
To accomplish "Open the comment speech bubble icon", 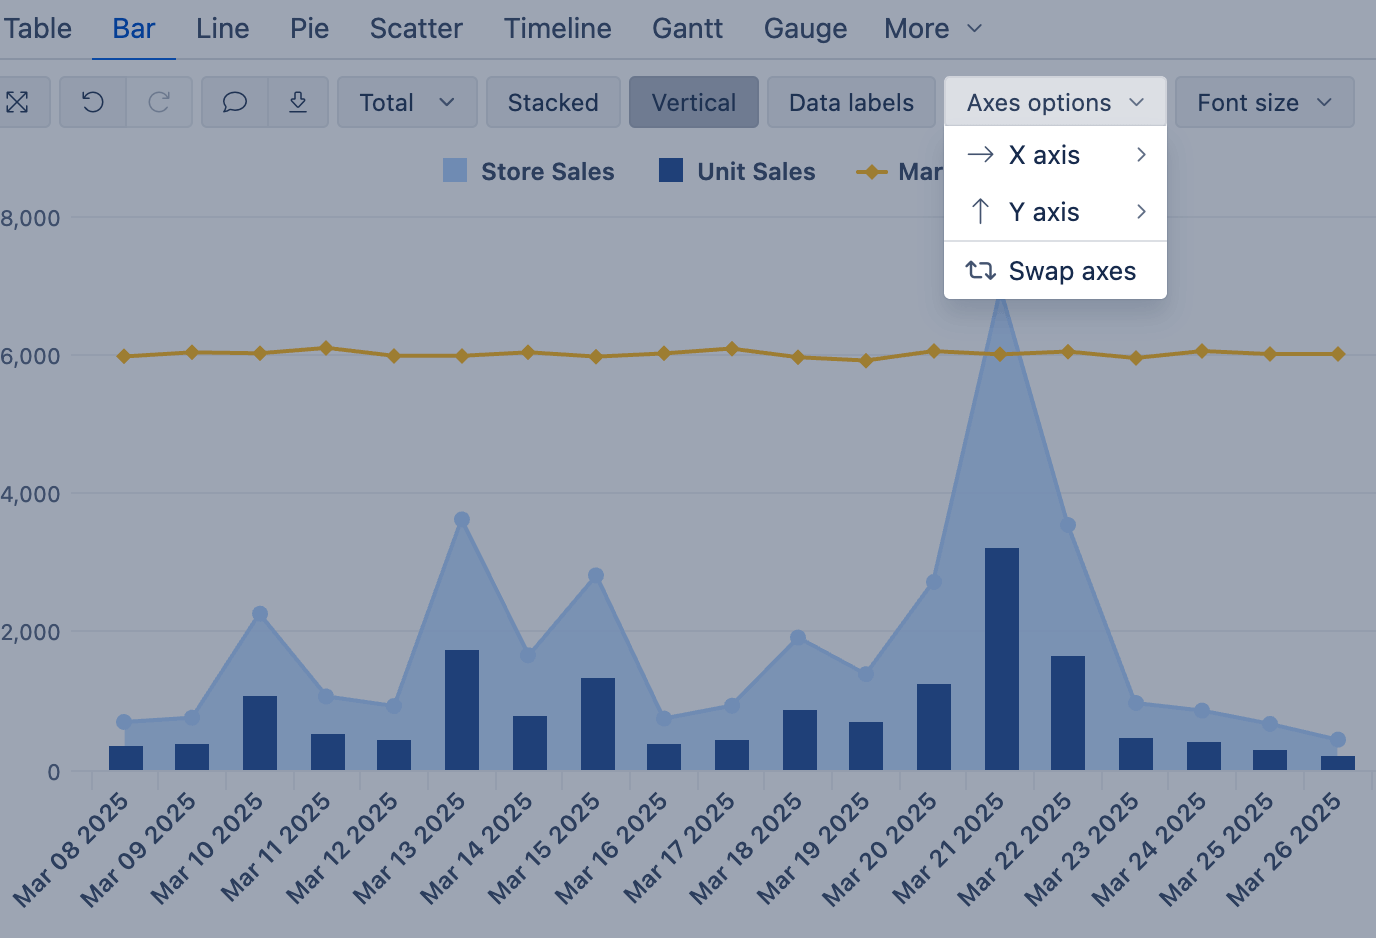I will click(235, 102).
